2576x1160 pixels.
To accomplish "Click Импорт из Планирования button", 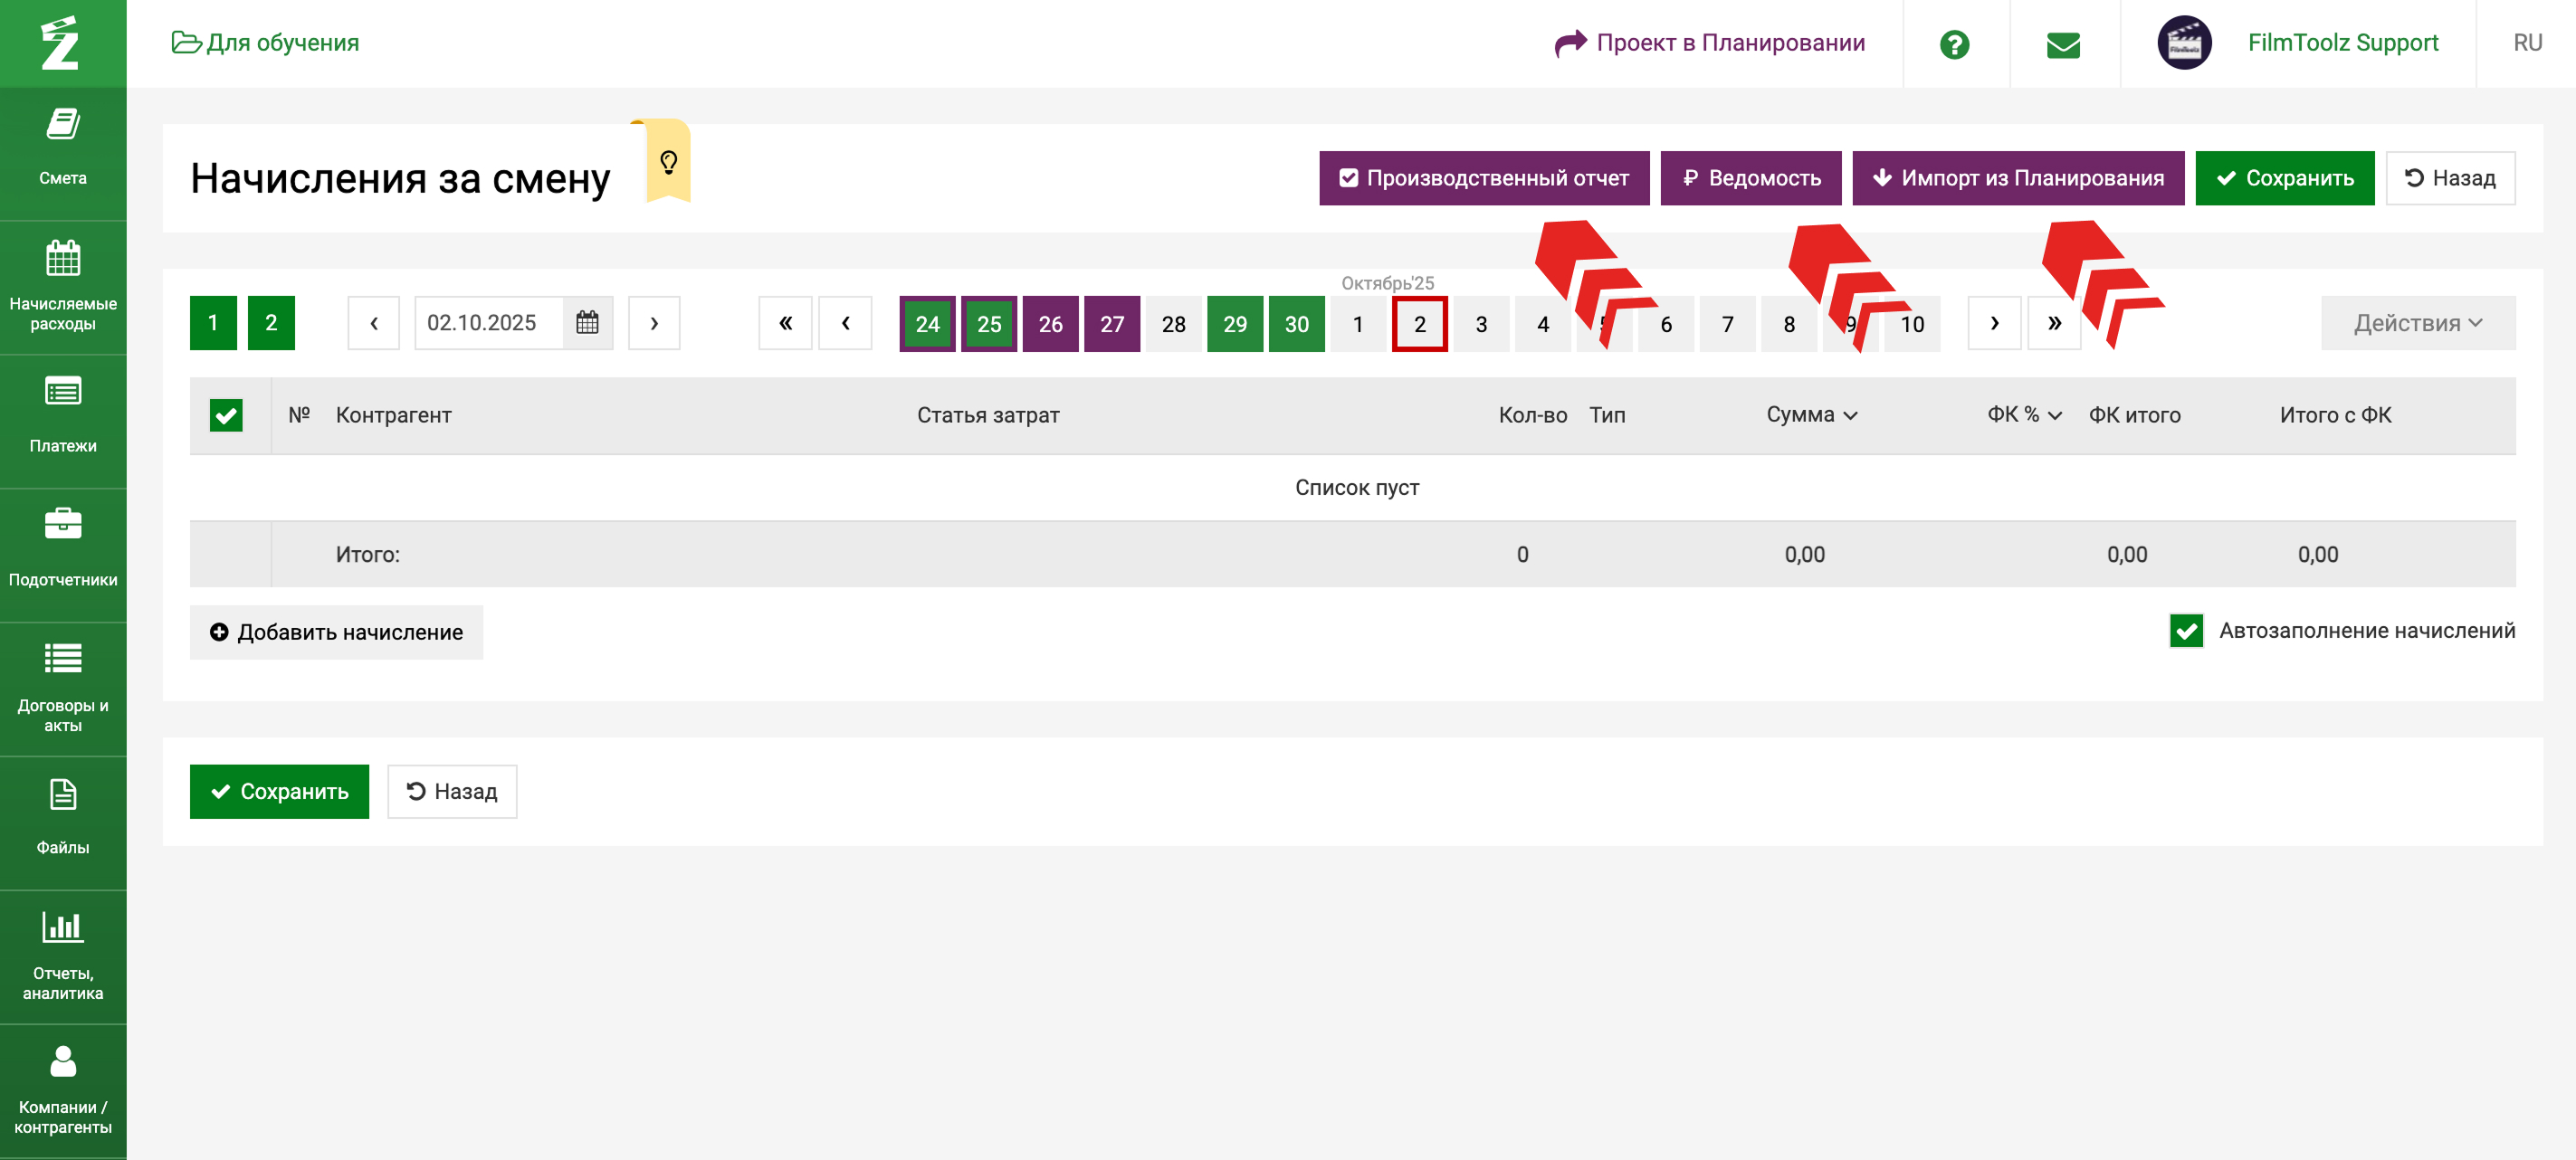I will [x=2018, y=178].
